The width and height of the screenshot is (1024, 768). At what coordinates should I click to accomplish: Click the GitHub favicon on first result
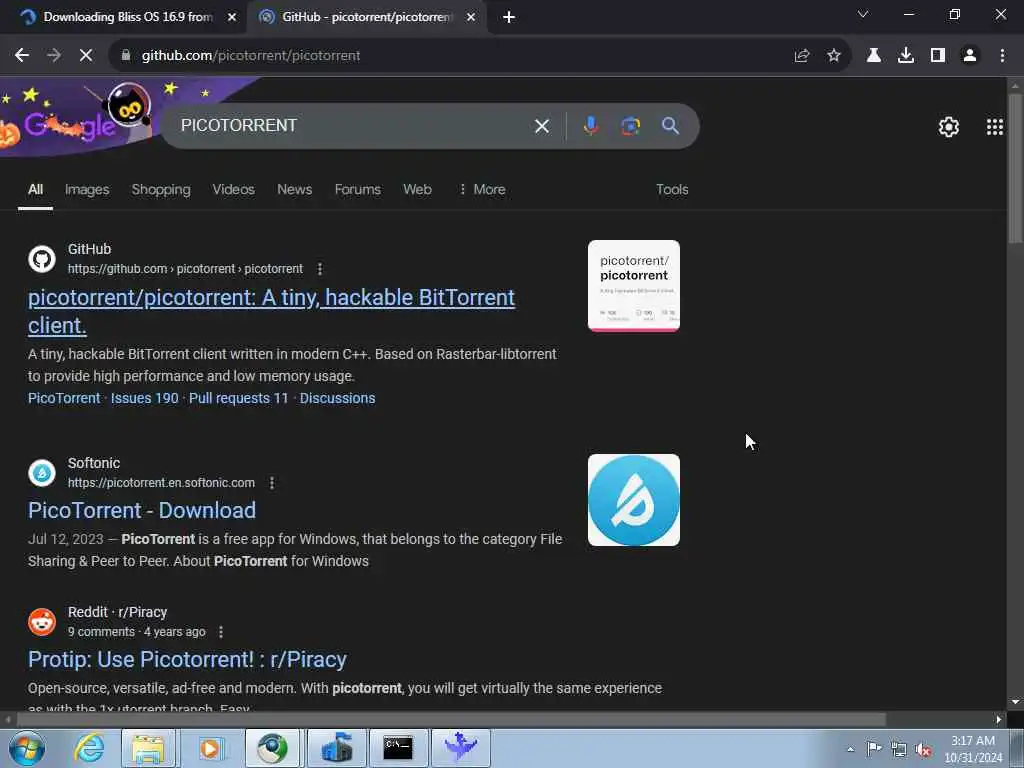tap(42, 259)
